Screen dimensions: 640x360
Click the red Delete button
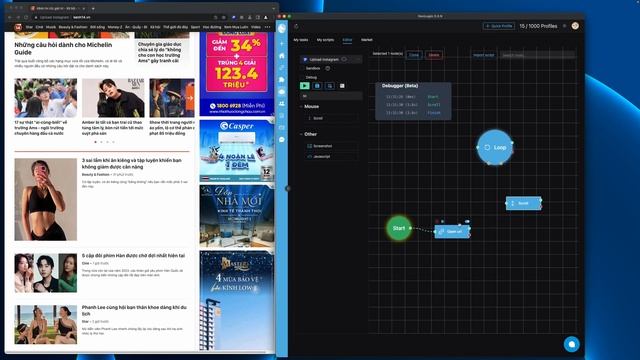pyautogui.click(x=433, y=55)
